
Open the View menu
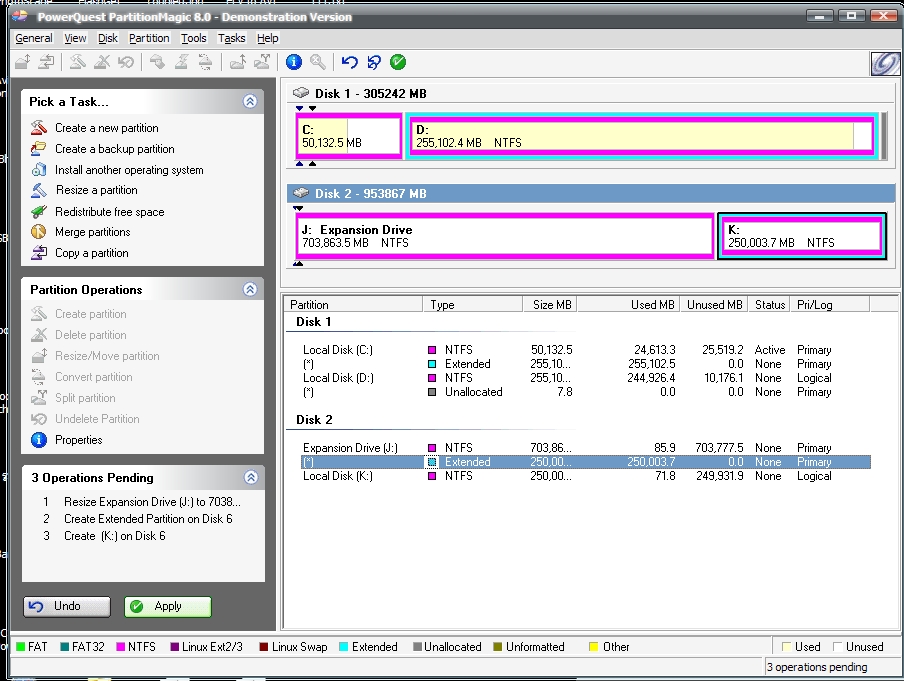(75, 38)
